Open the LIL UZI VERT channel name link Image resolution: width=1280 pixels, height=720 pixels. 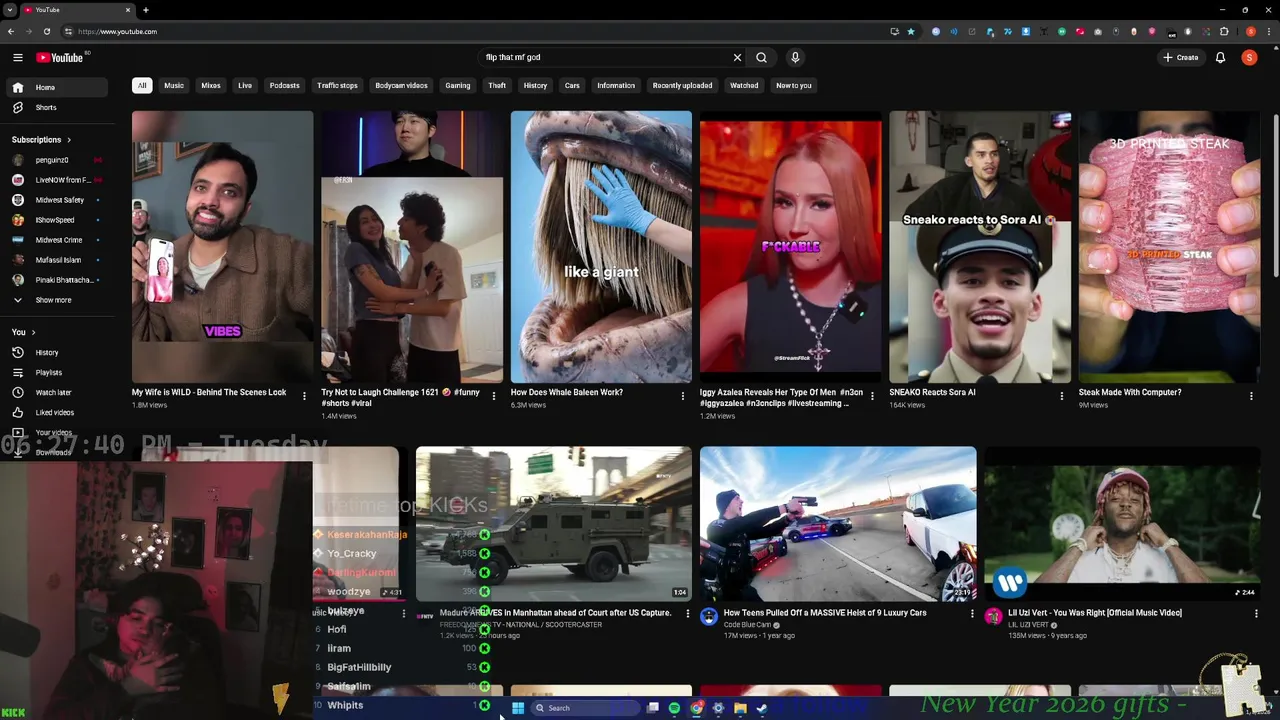click(x=1028, y=625)
